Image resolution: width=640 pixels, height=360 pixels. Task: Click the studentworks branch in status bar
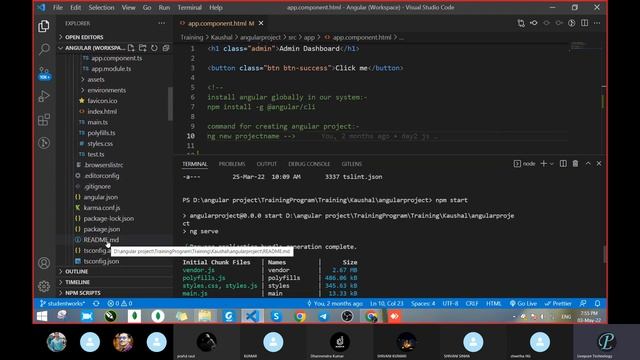62,303
